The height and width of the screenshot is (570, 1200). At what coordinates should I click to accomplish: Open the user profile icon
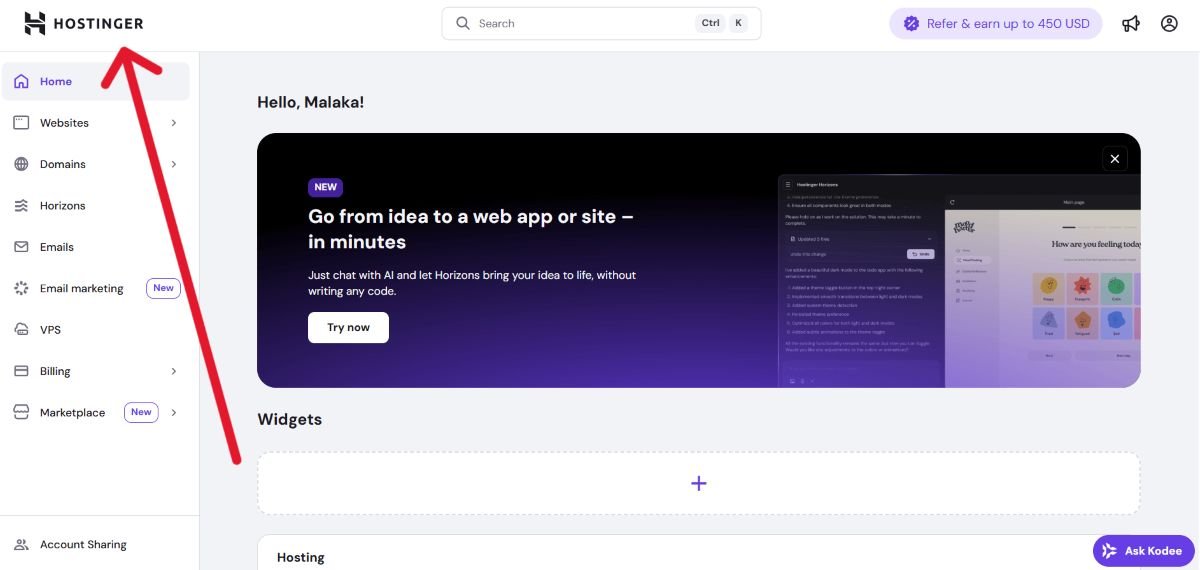point(1169,23)
